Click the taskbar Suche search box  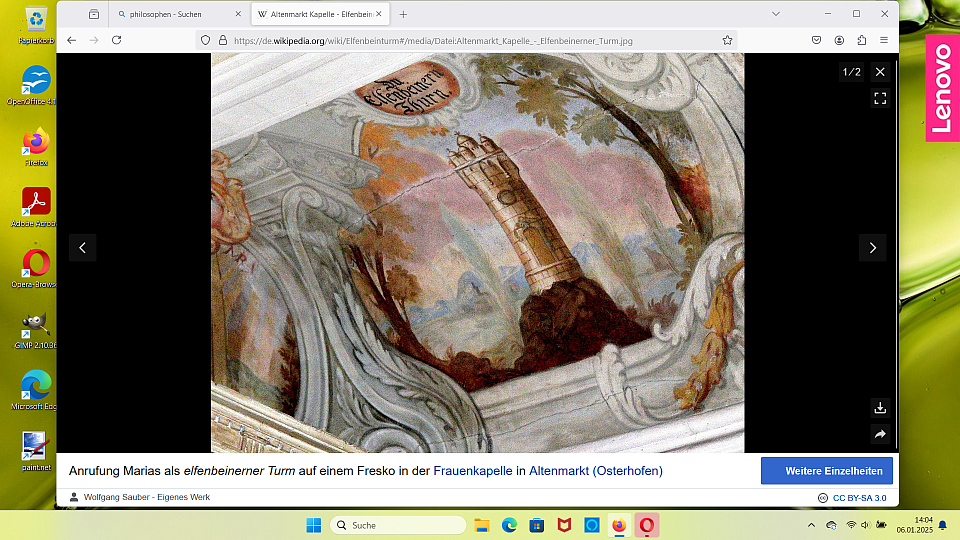399,525
